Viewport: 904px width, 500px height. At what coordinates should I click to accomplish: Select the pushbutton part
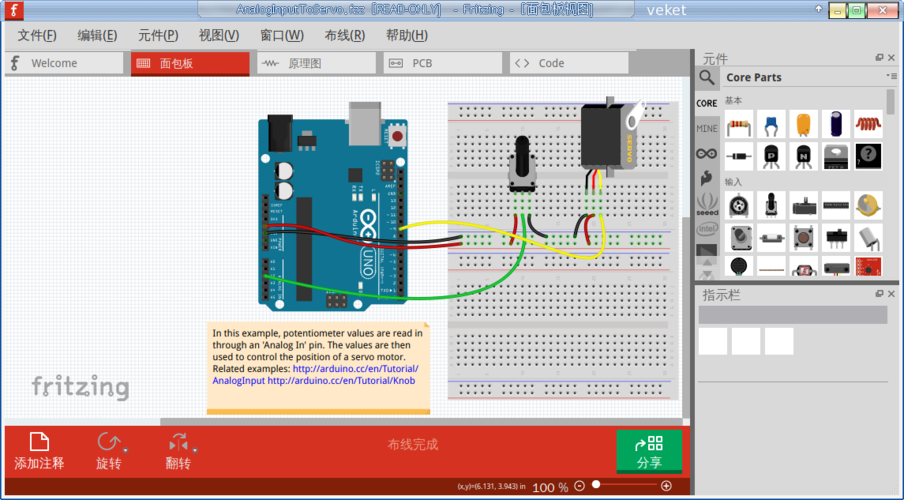pyautogui.click(x=804, y=238)
